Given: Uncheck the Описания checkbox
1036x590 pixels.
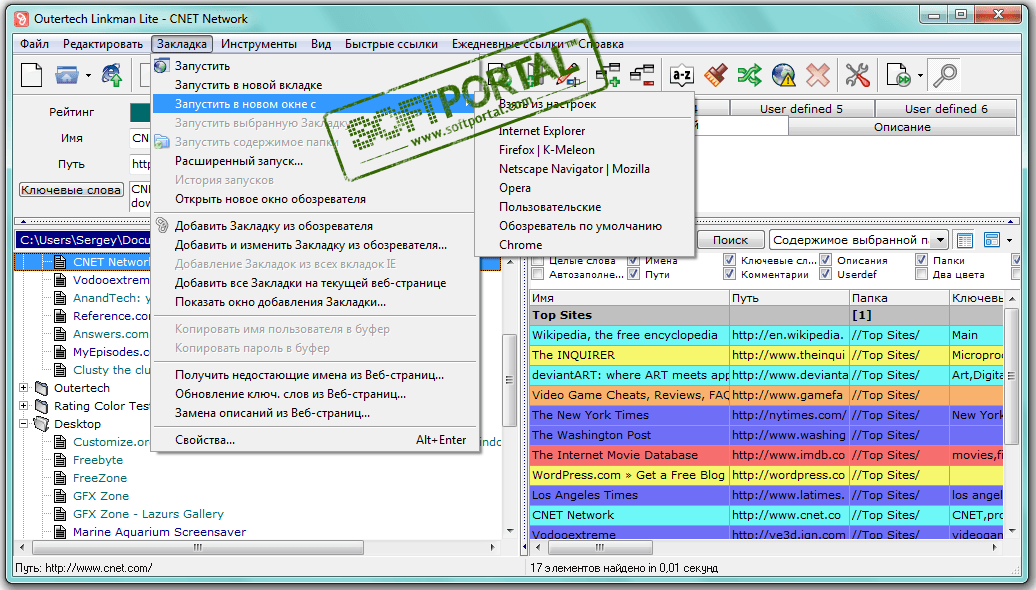Looking at the screenshot, I should coord(825,260).
